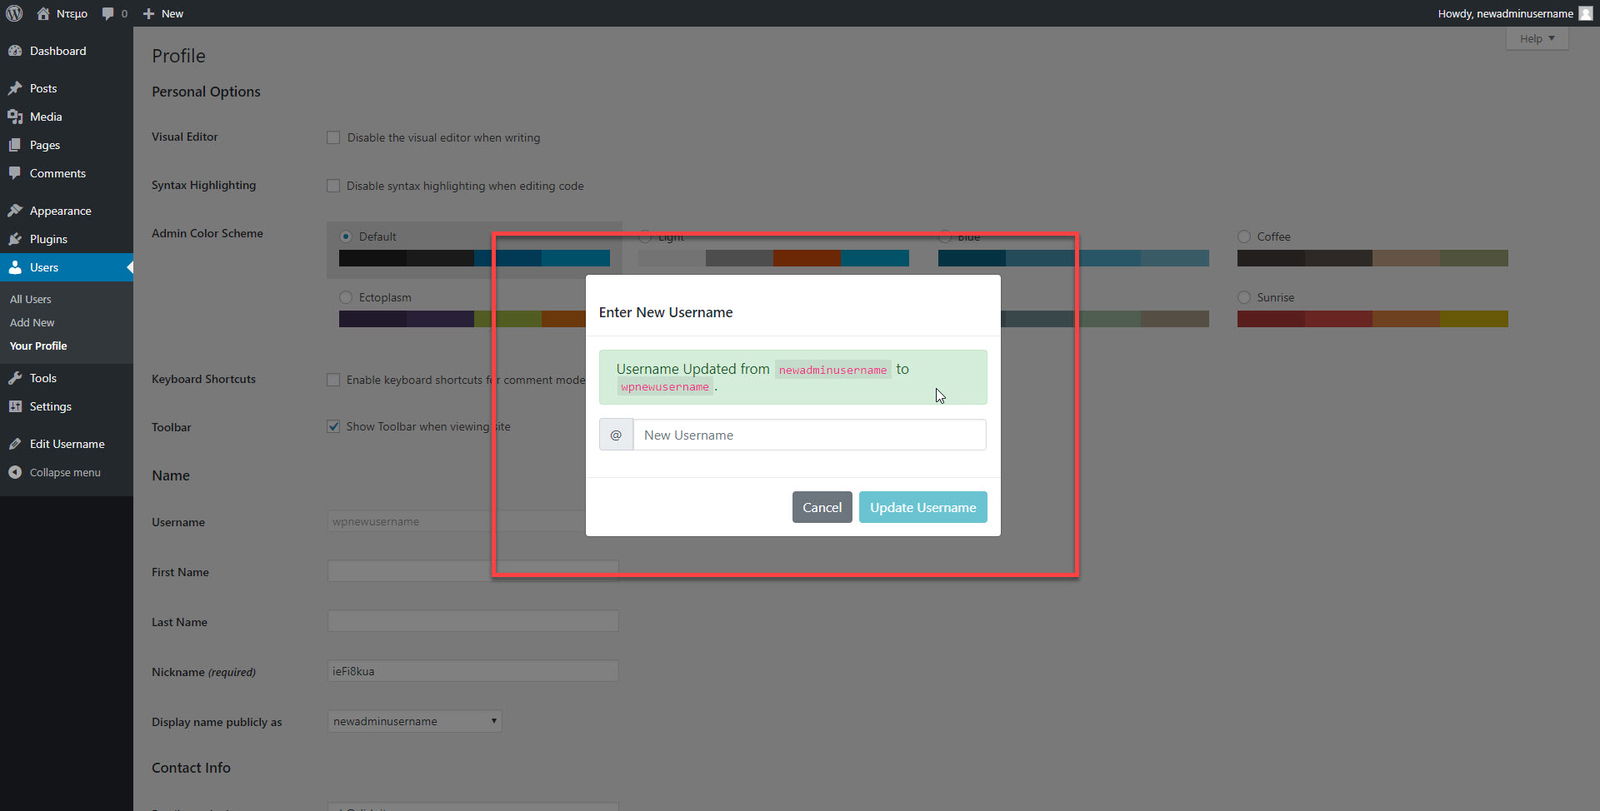This screenshot has width=1600, height=811.
Task: Click the 'Enter New Username' dialog title
Action: click(x=666, y=312)
